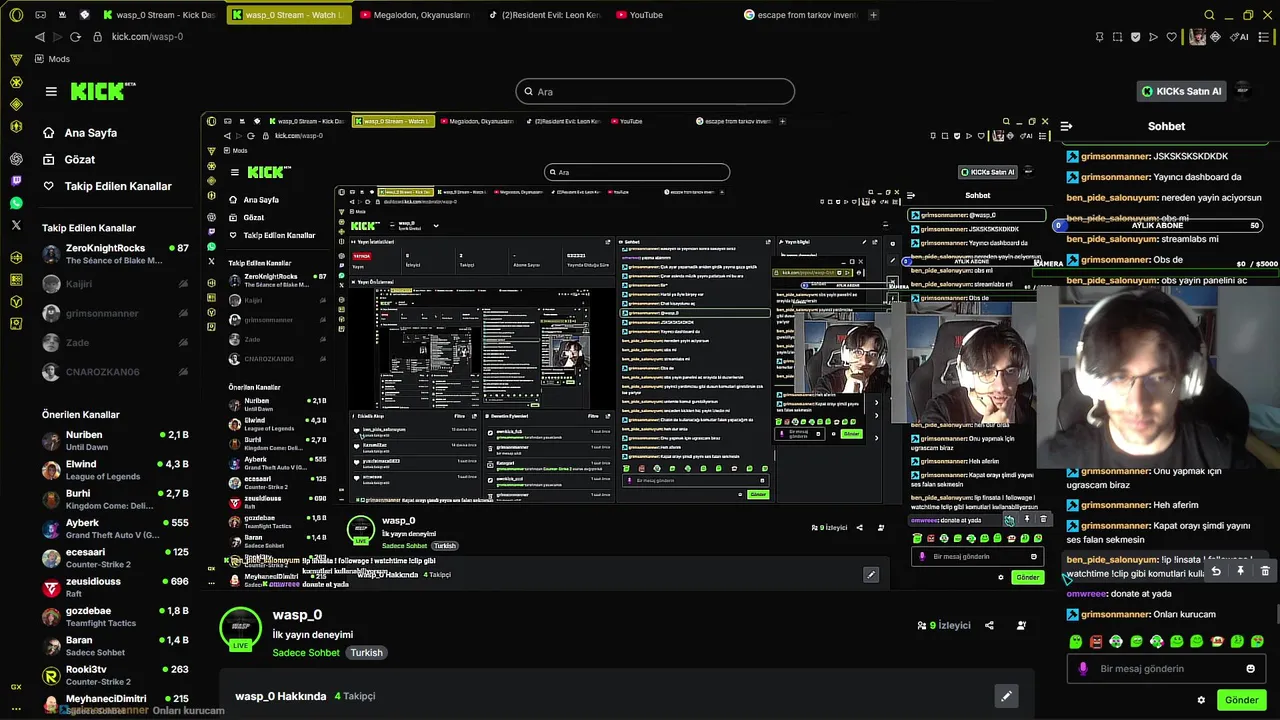Viewport: 1280px width, 720px height.
Task: Click the KICKs Satın Al button at the top right
Action: click(1182, 91)
